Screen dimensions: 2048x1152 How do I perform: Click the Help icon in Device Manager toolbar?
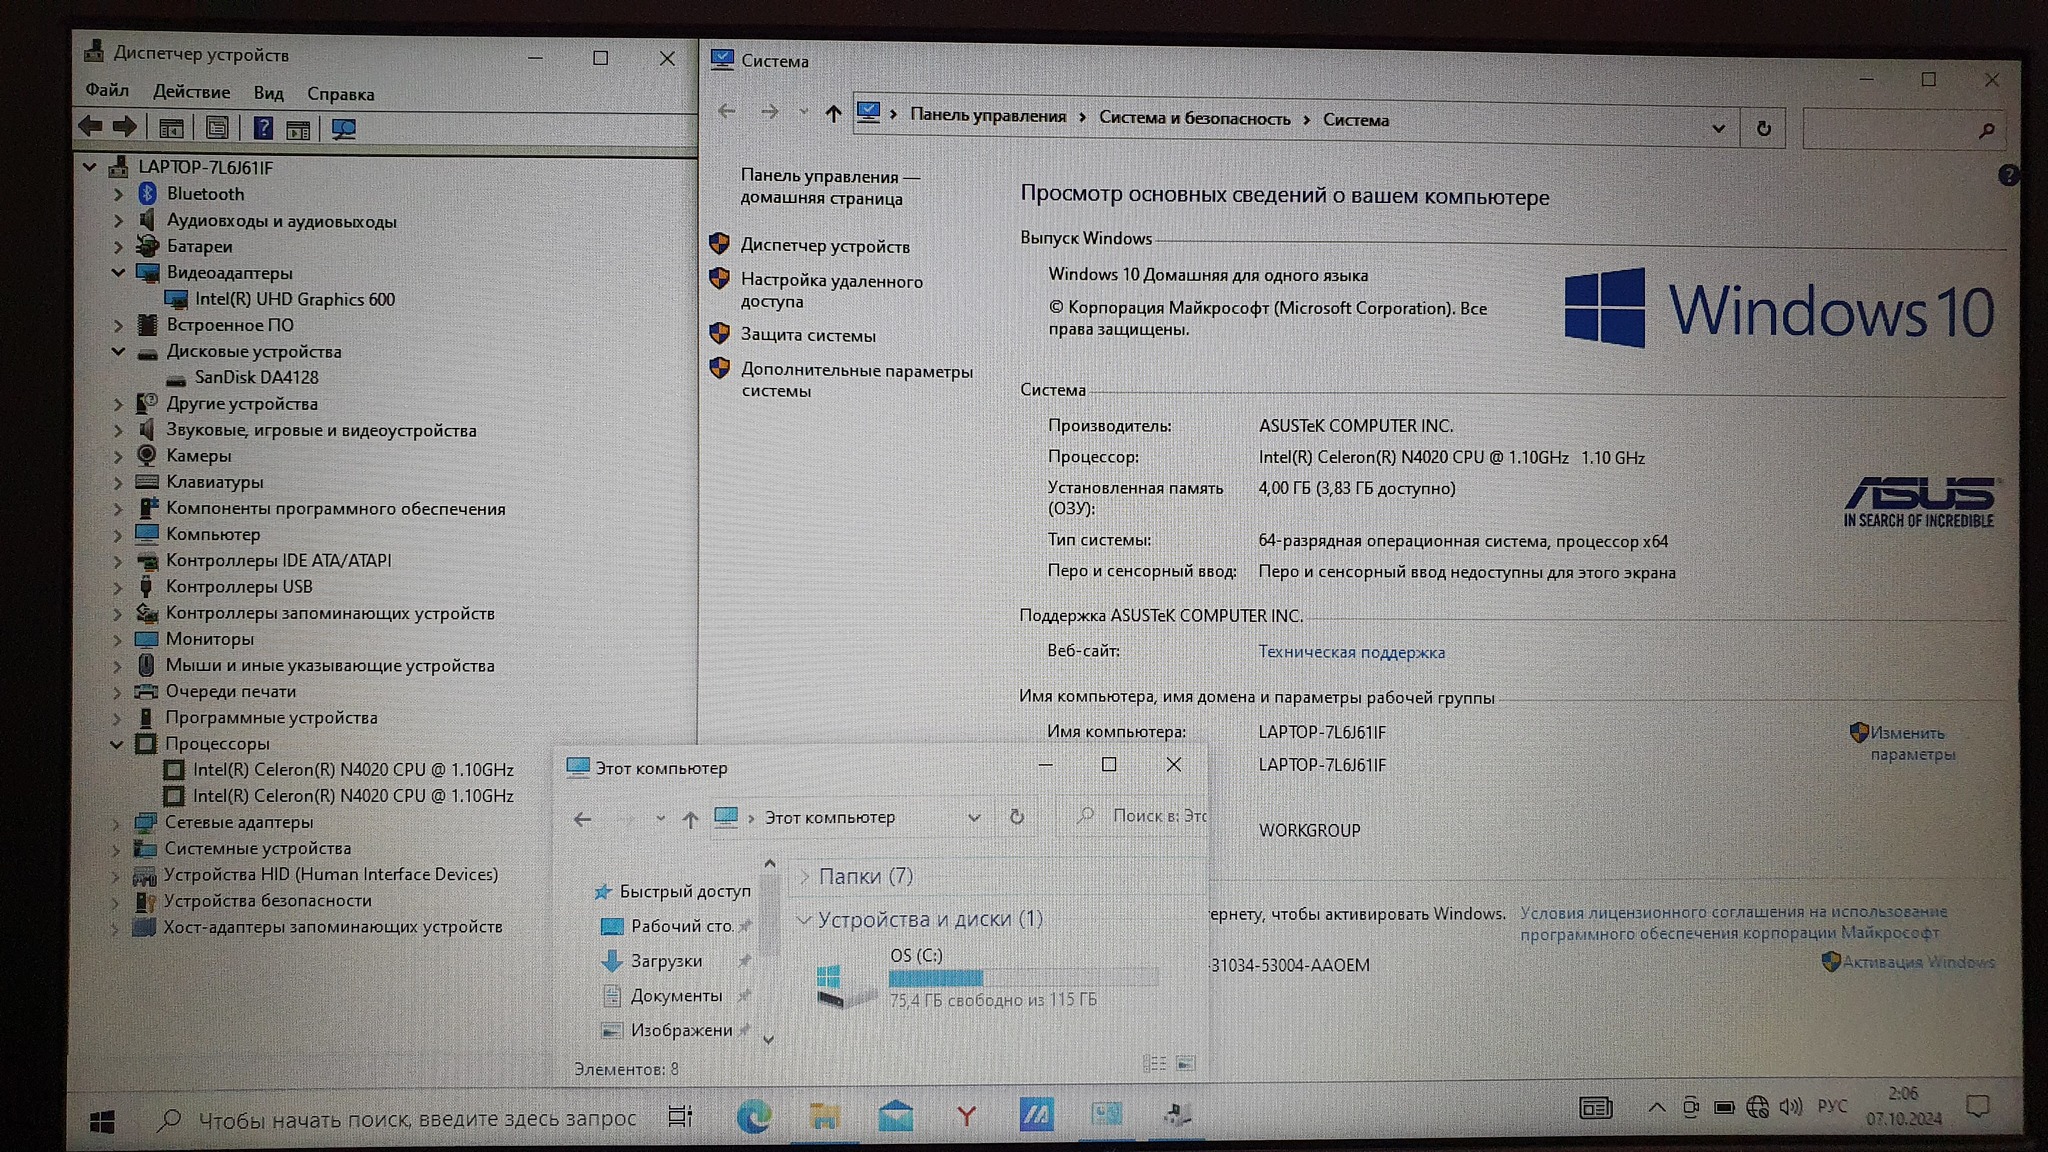point(262,128)
